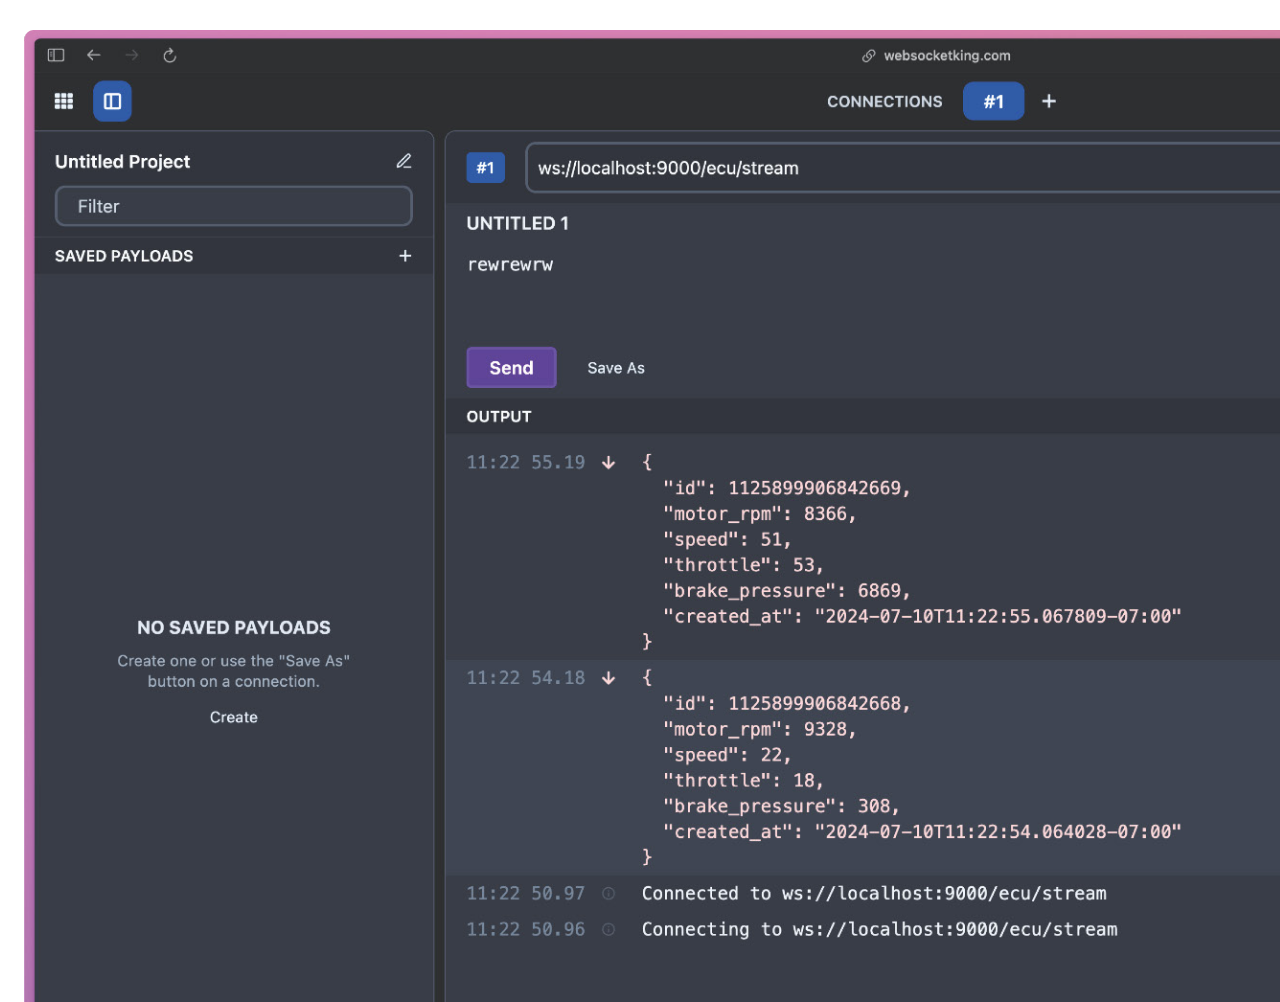
Task: Send the rewrewrw payload
Action: tap(511, 367)
